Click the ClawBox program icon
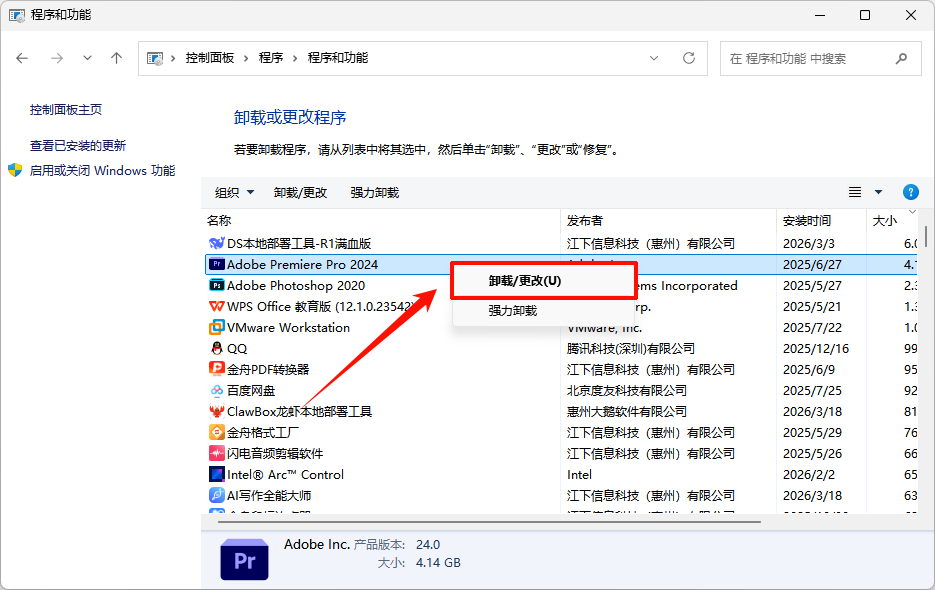The width and height of the screenshot is (935, 590). pyautogui.click(x=216, y=412)
